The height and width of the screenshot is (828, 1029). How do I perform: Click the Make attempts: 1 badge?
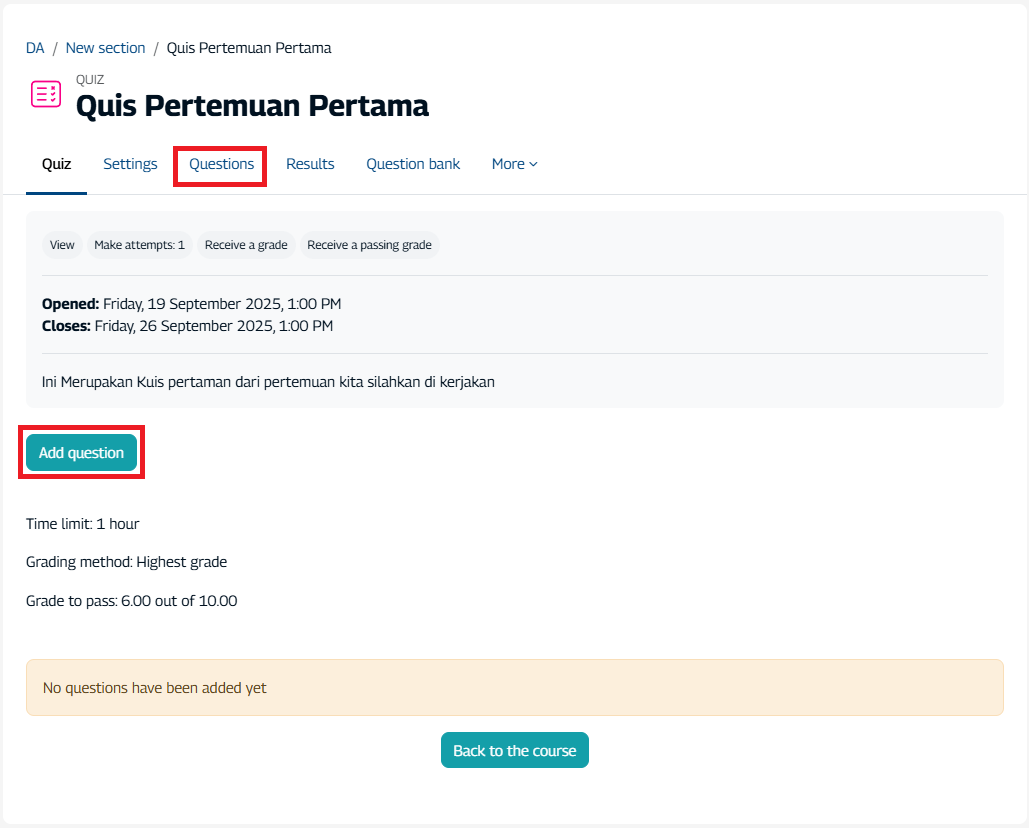pyautogui.click(x=140, y=244)
